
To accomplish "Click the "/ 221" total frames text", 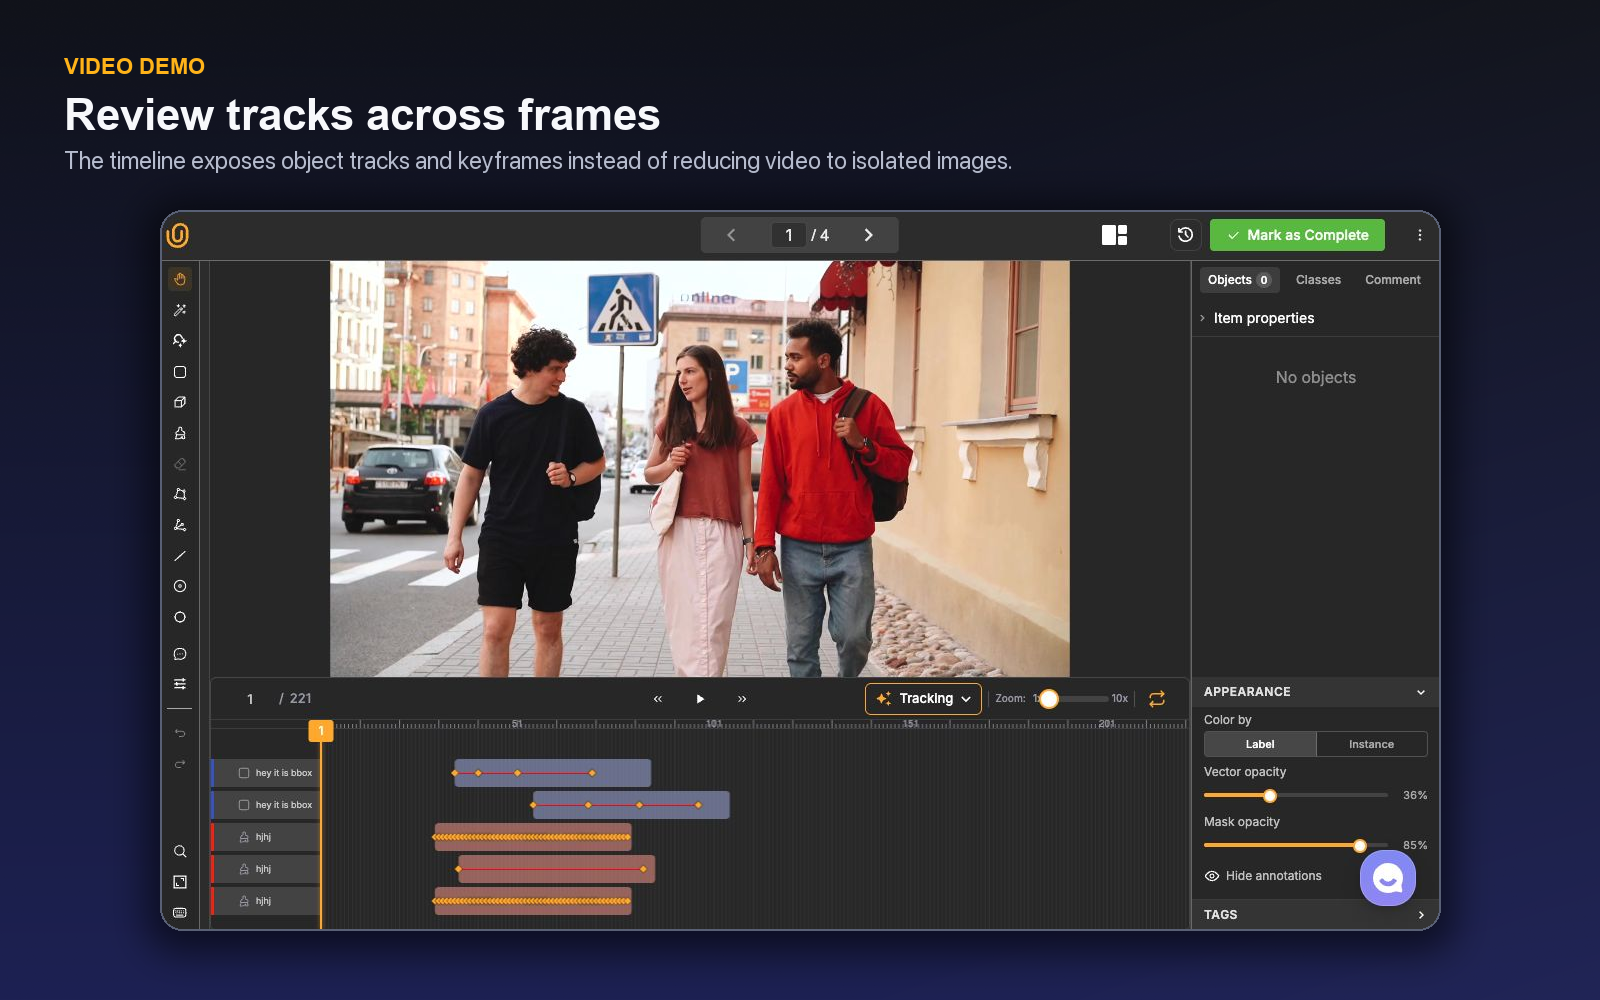I will (295, 699).
